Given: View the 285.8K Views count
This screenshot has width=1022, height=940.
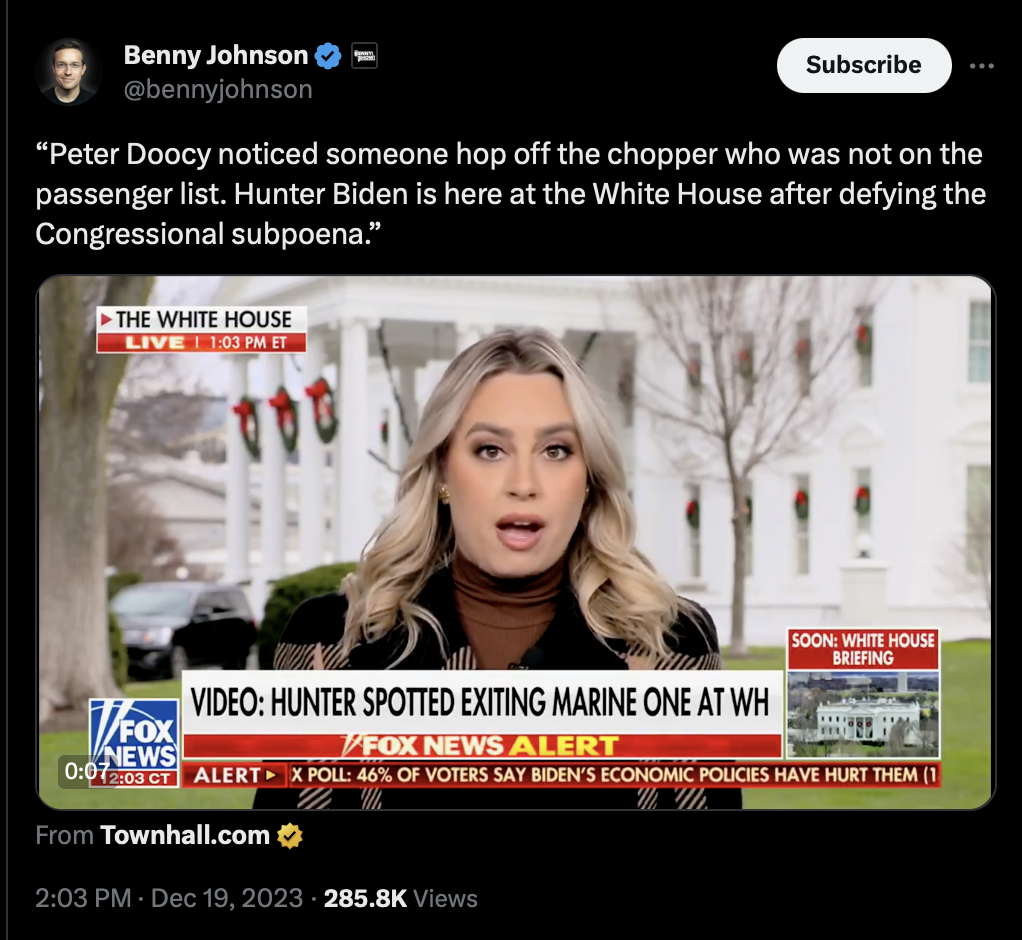Looking at the screenshot, I should (400, 898).
